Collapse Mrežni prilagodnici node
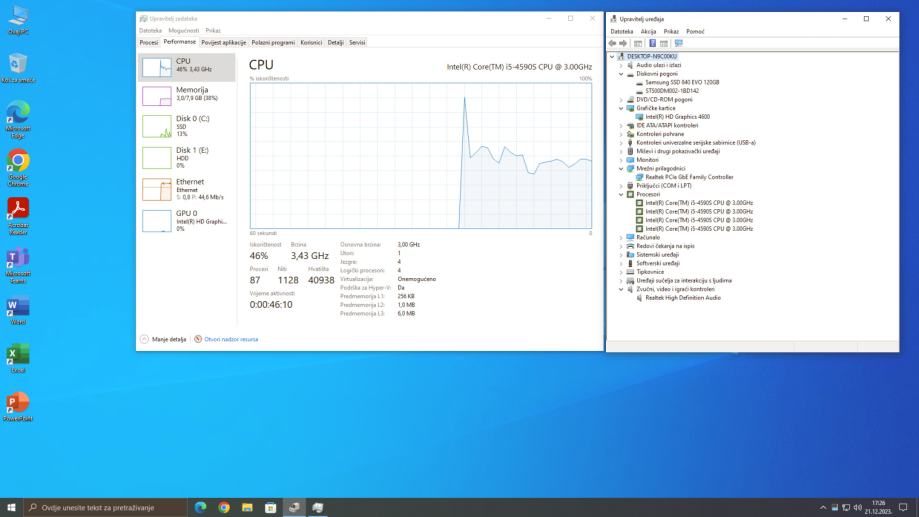 (x=621, y=169)
